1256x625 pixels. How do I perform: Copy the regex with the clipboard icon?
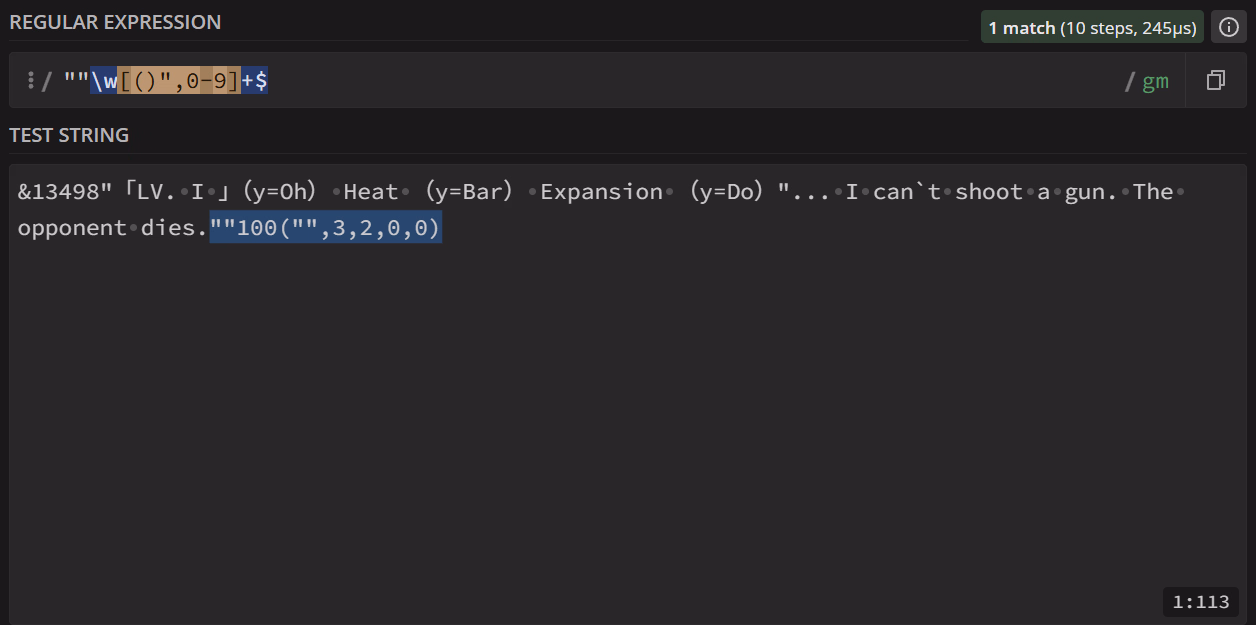[x=1216, y=80]
